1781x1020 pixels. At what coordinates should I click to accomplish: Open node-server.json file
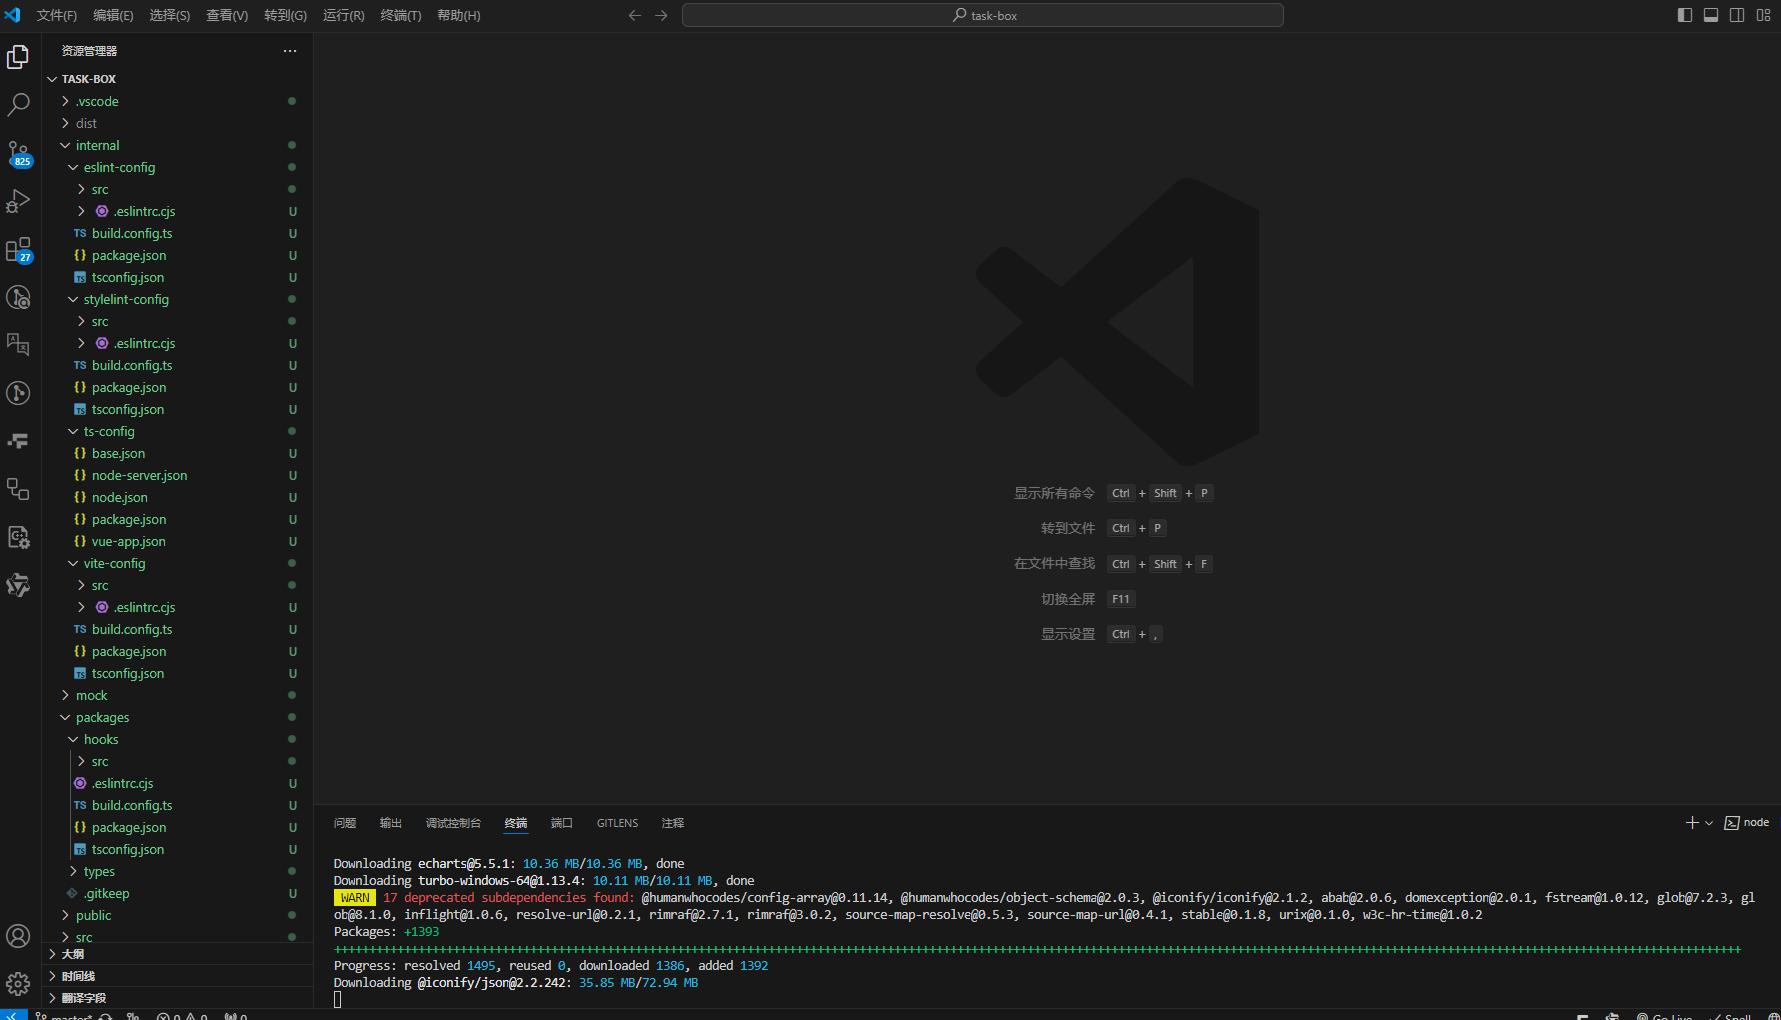tap(178, 475)
